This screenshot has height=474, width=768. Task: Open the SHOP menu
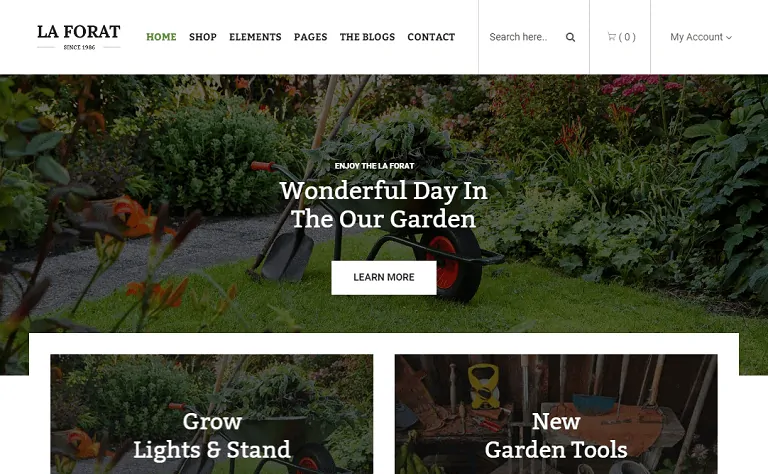pos(203,37)
